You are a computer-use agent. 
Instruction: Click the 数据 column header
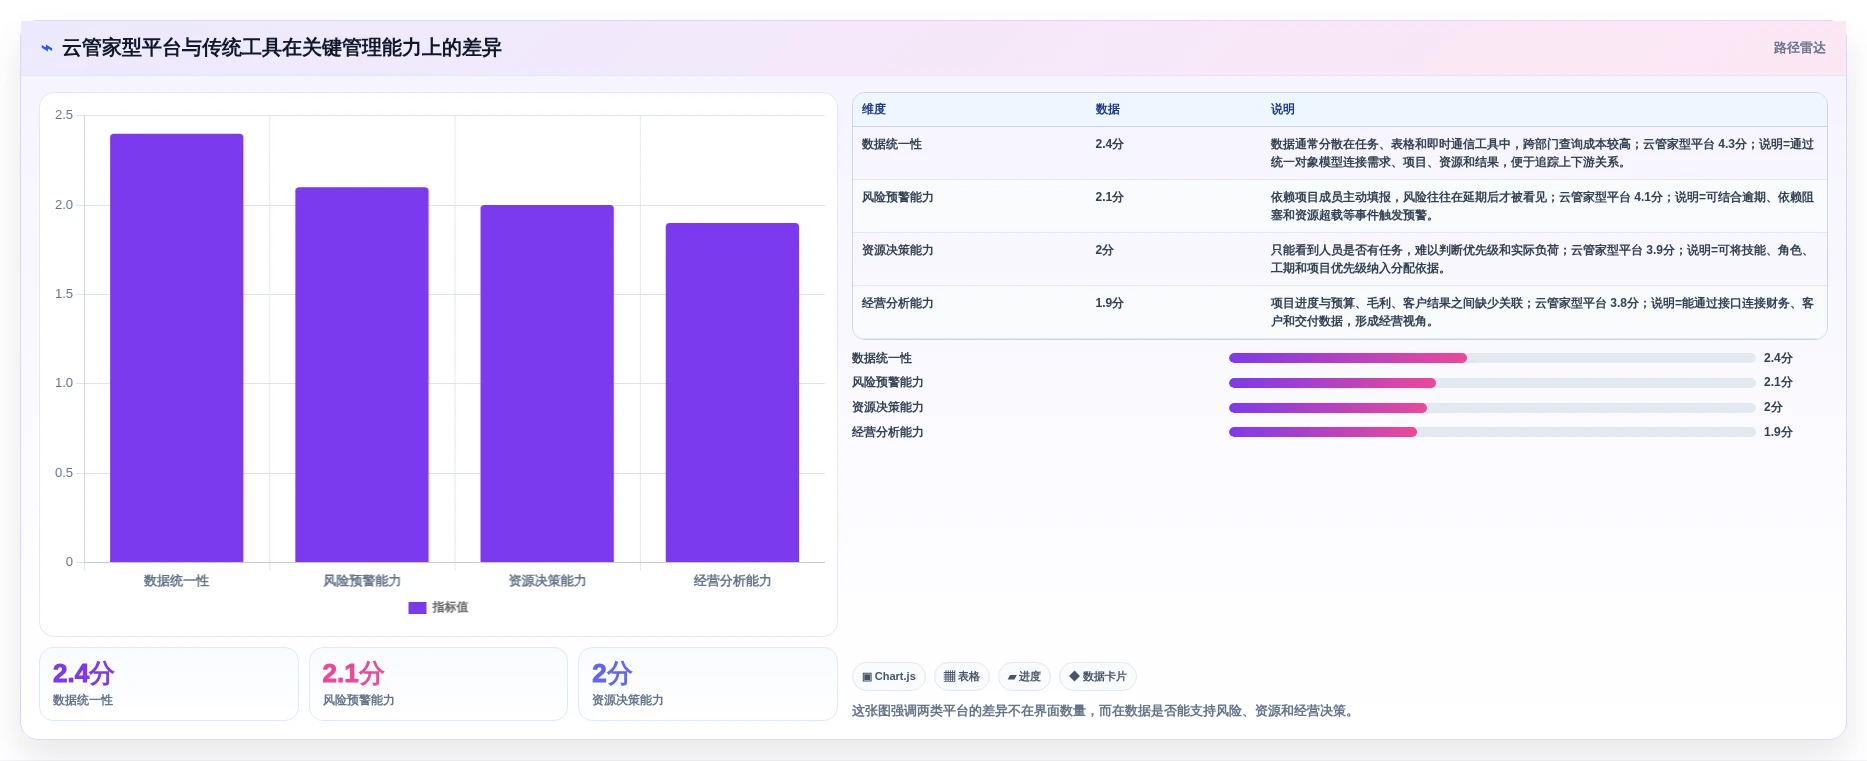click(x=1107, y=109)
